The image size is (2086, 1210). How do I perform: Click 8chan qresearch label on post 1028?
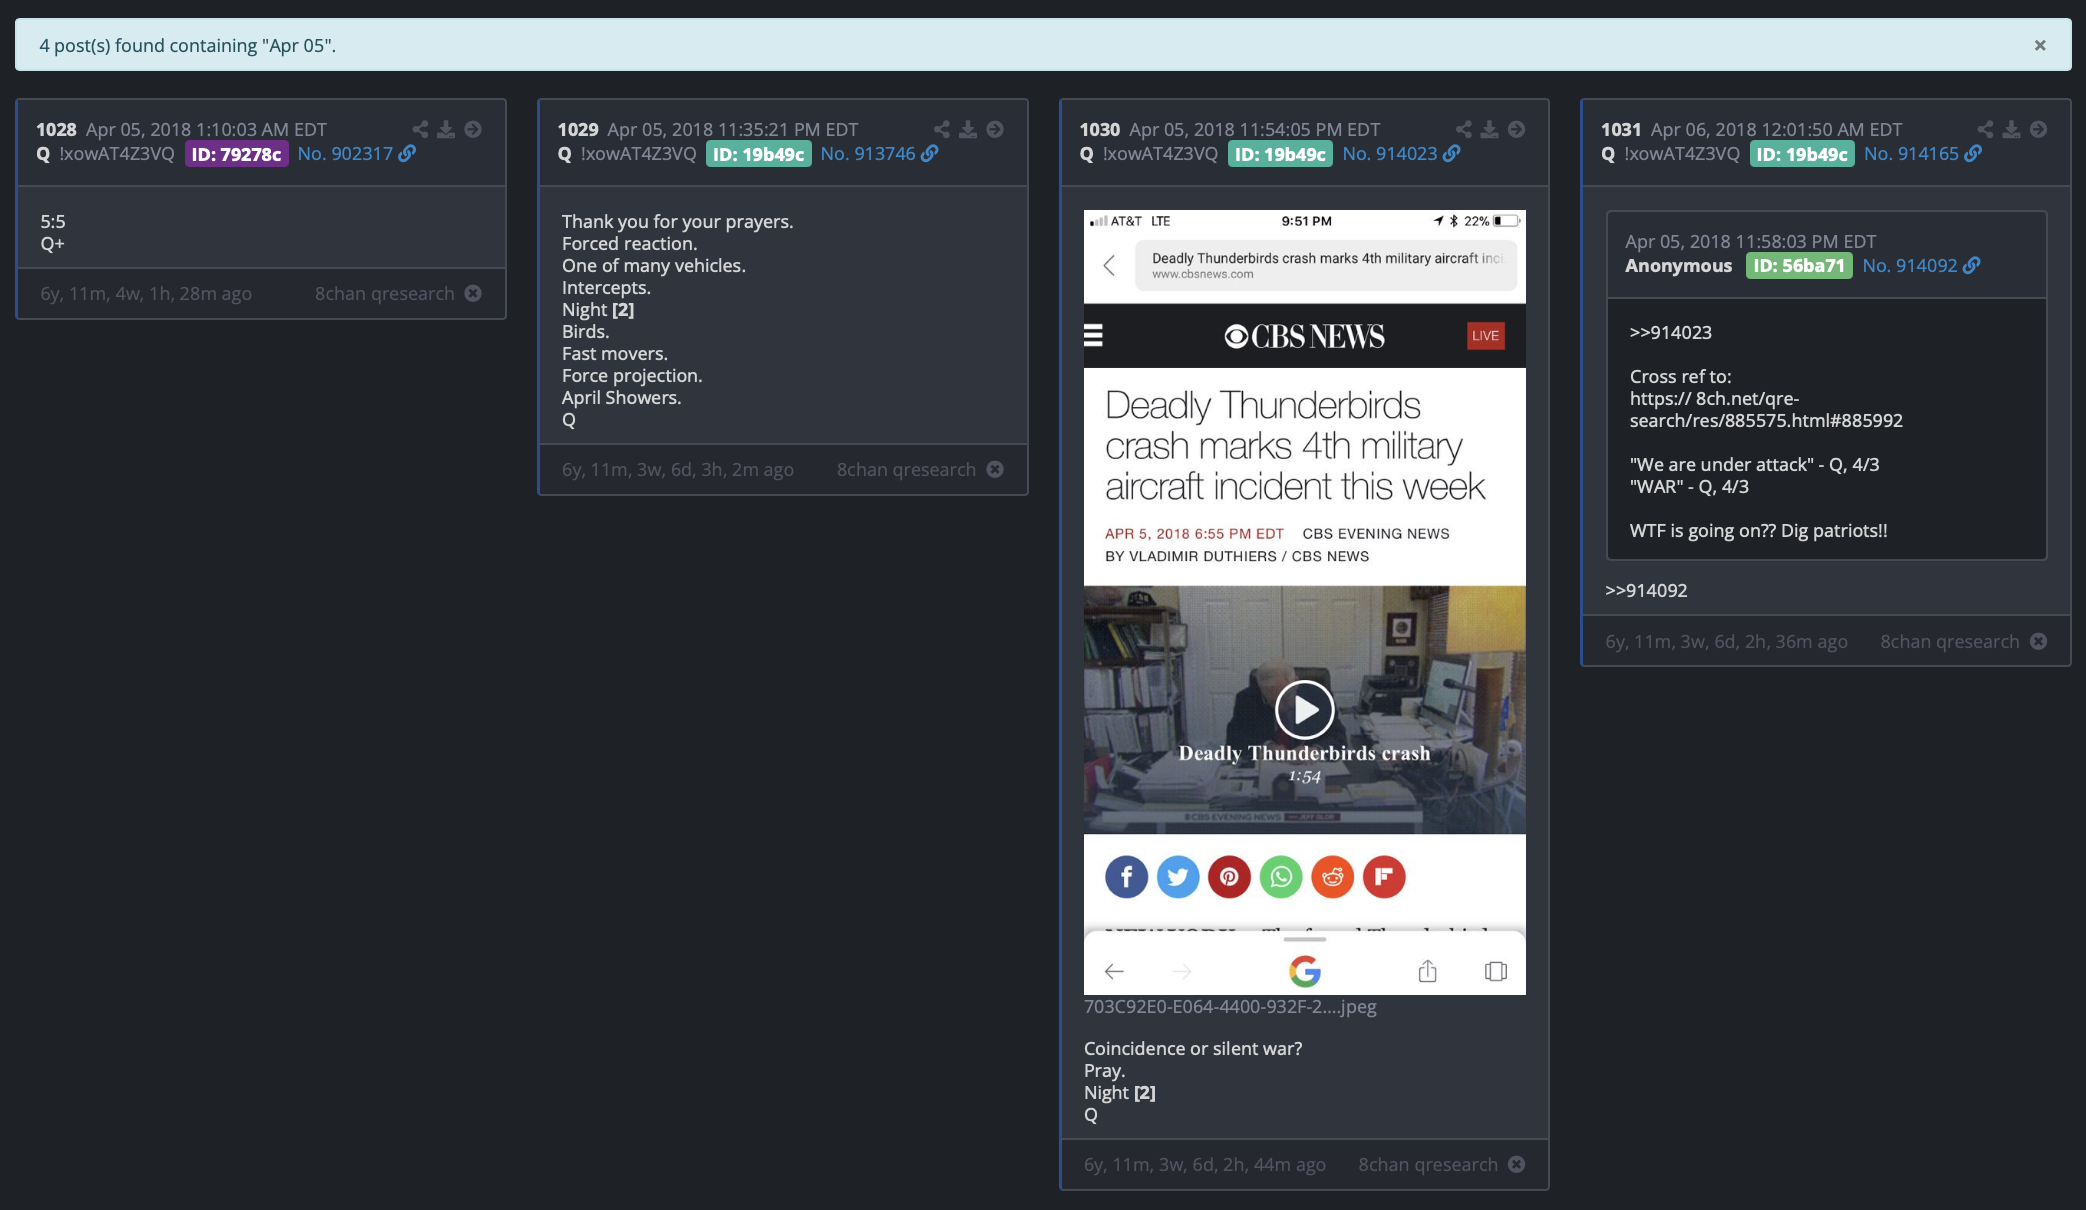[x=385, y=293]
